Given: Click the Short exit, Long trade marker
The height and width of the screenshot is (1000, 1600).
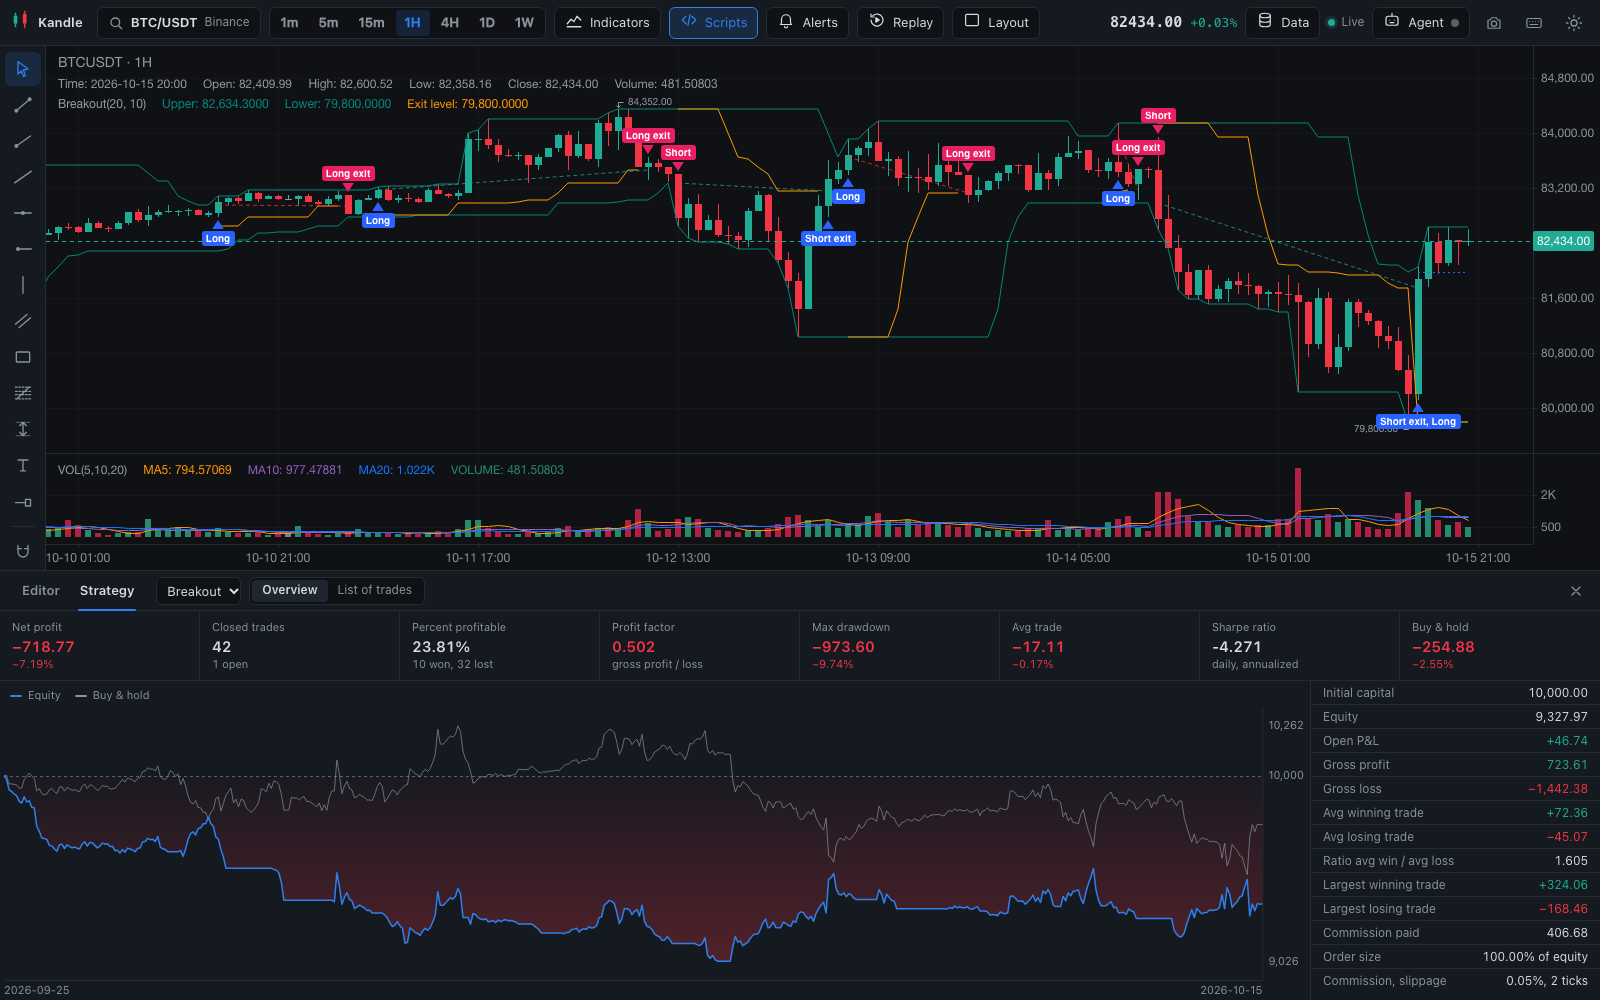Looking at the screenshot, I should (1418, 422).
